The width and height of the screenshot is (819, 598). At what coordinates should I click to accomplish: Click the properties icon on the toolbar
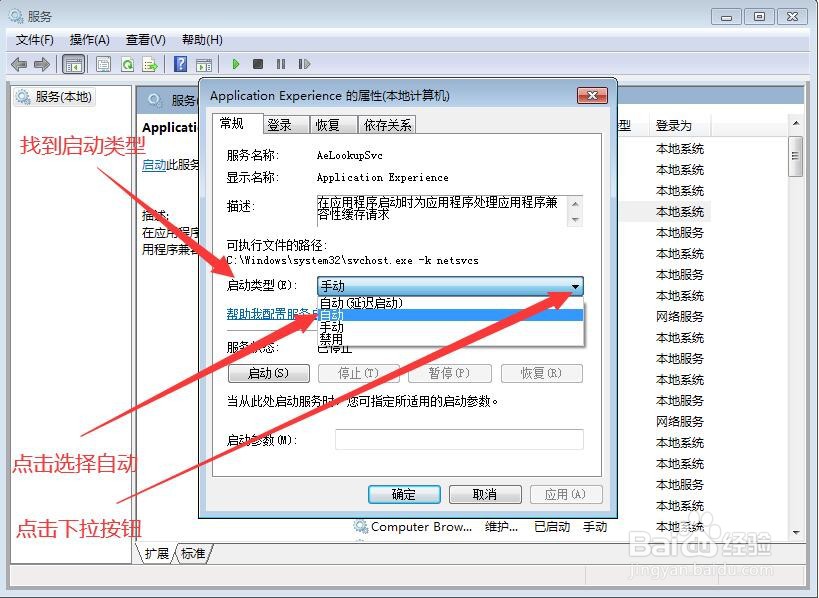(x=102, y=64)
